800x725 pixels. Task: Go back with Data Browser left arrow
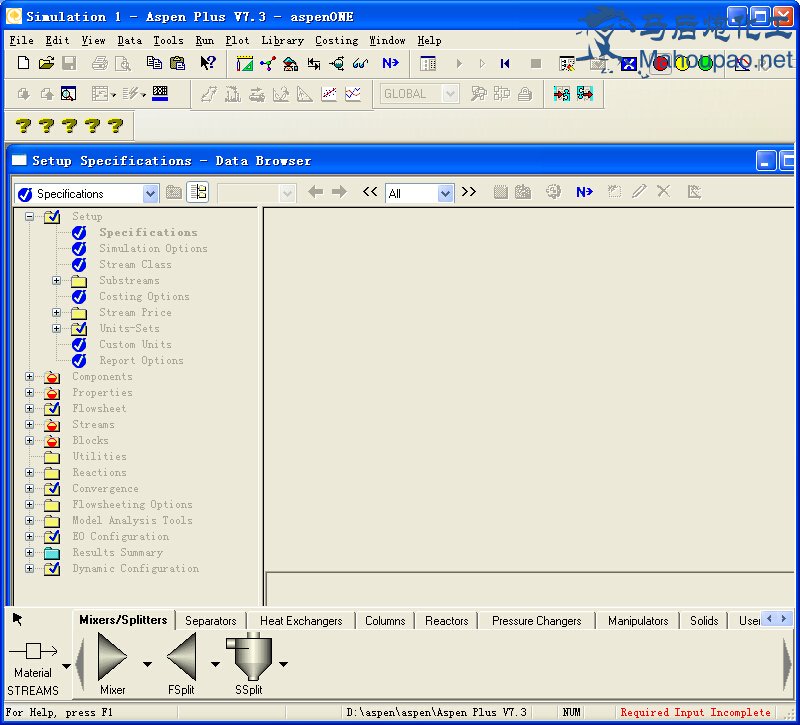316,192
